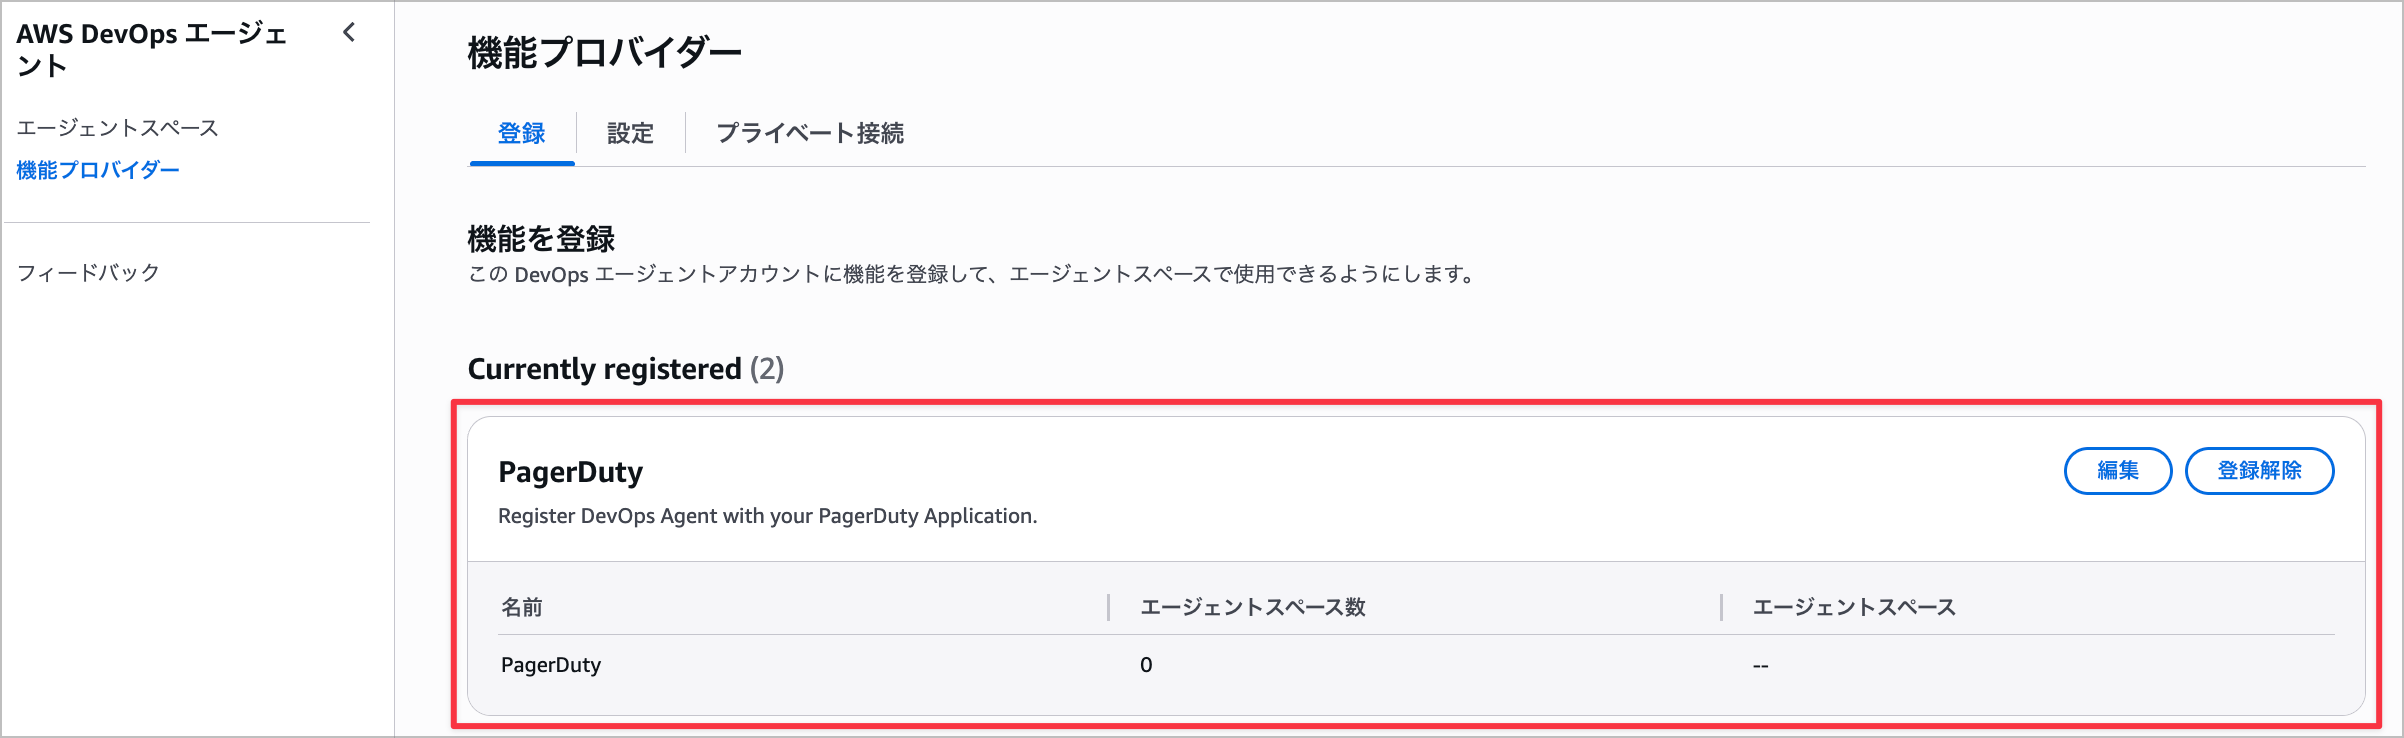
Task: Click the agent space count value 0
Action: tap(1146, 664)
